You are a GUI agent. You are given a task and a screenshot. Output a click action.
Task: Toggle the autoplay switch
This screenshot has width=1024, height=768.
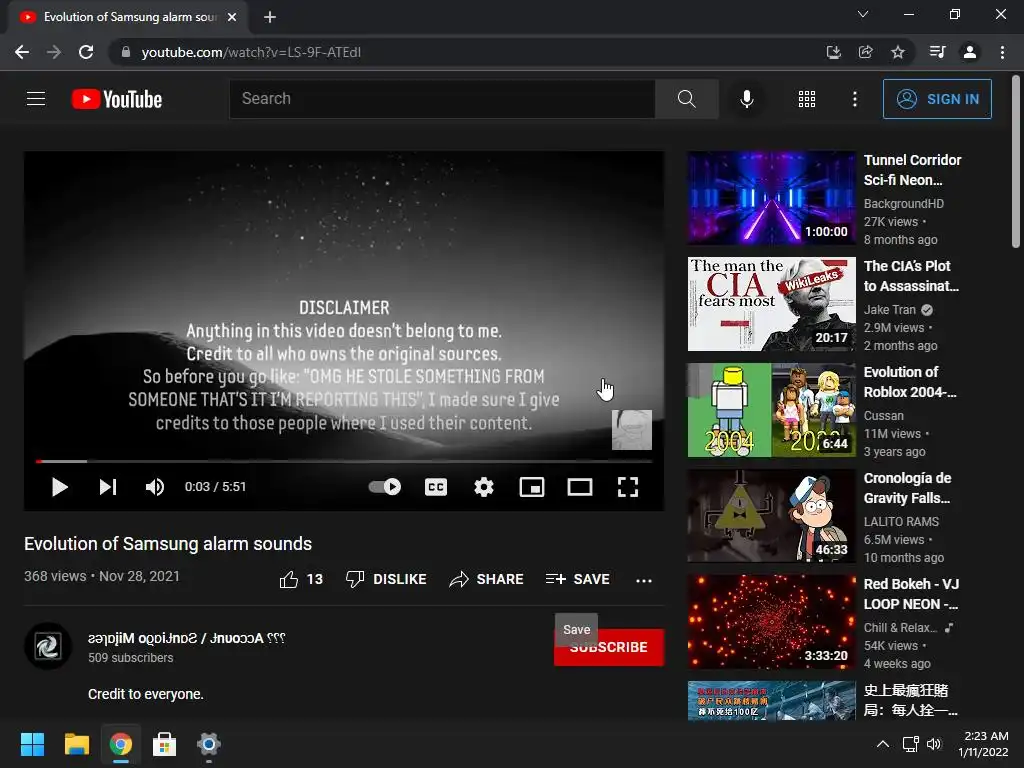point(385,487)
